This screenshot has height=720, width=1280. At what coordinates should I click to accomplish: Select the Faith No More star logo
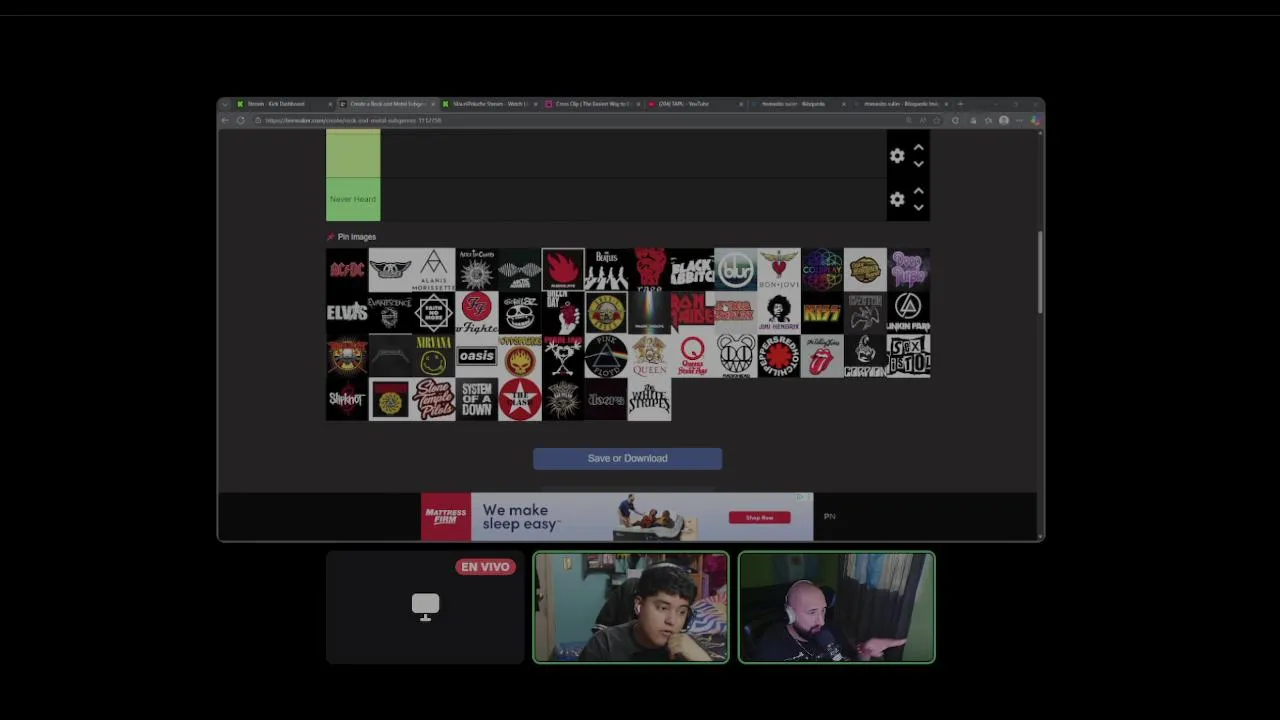coord(433,313)
